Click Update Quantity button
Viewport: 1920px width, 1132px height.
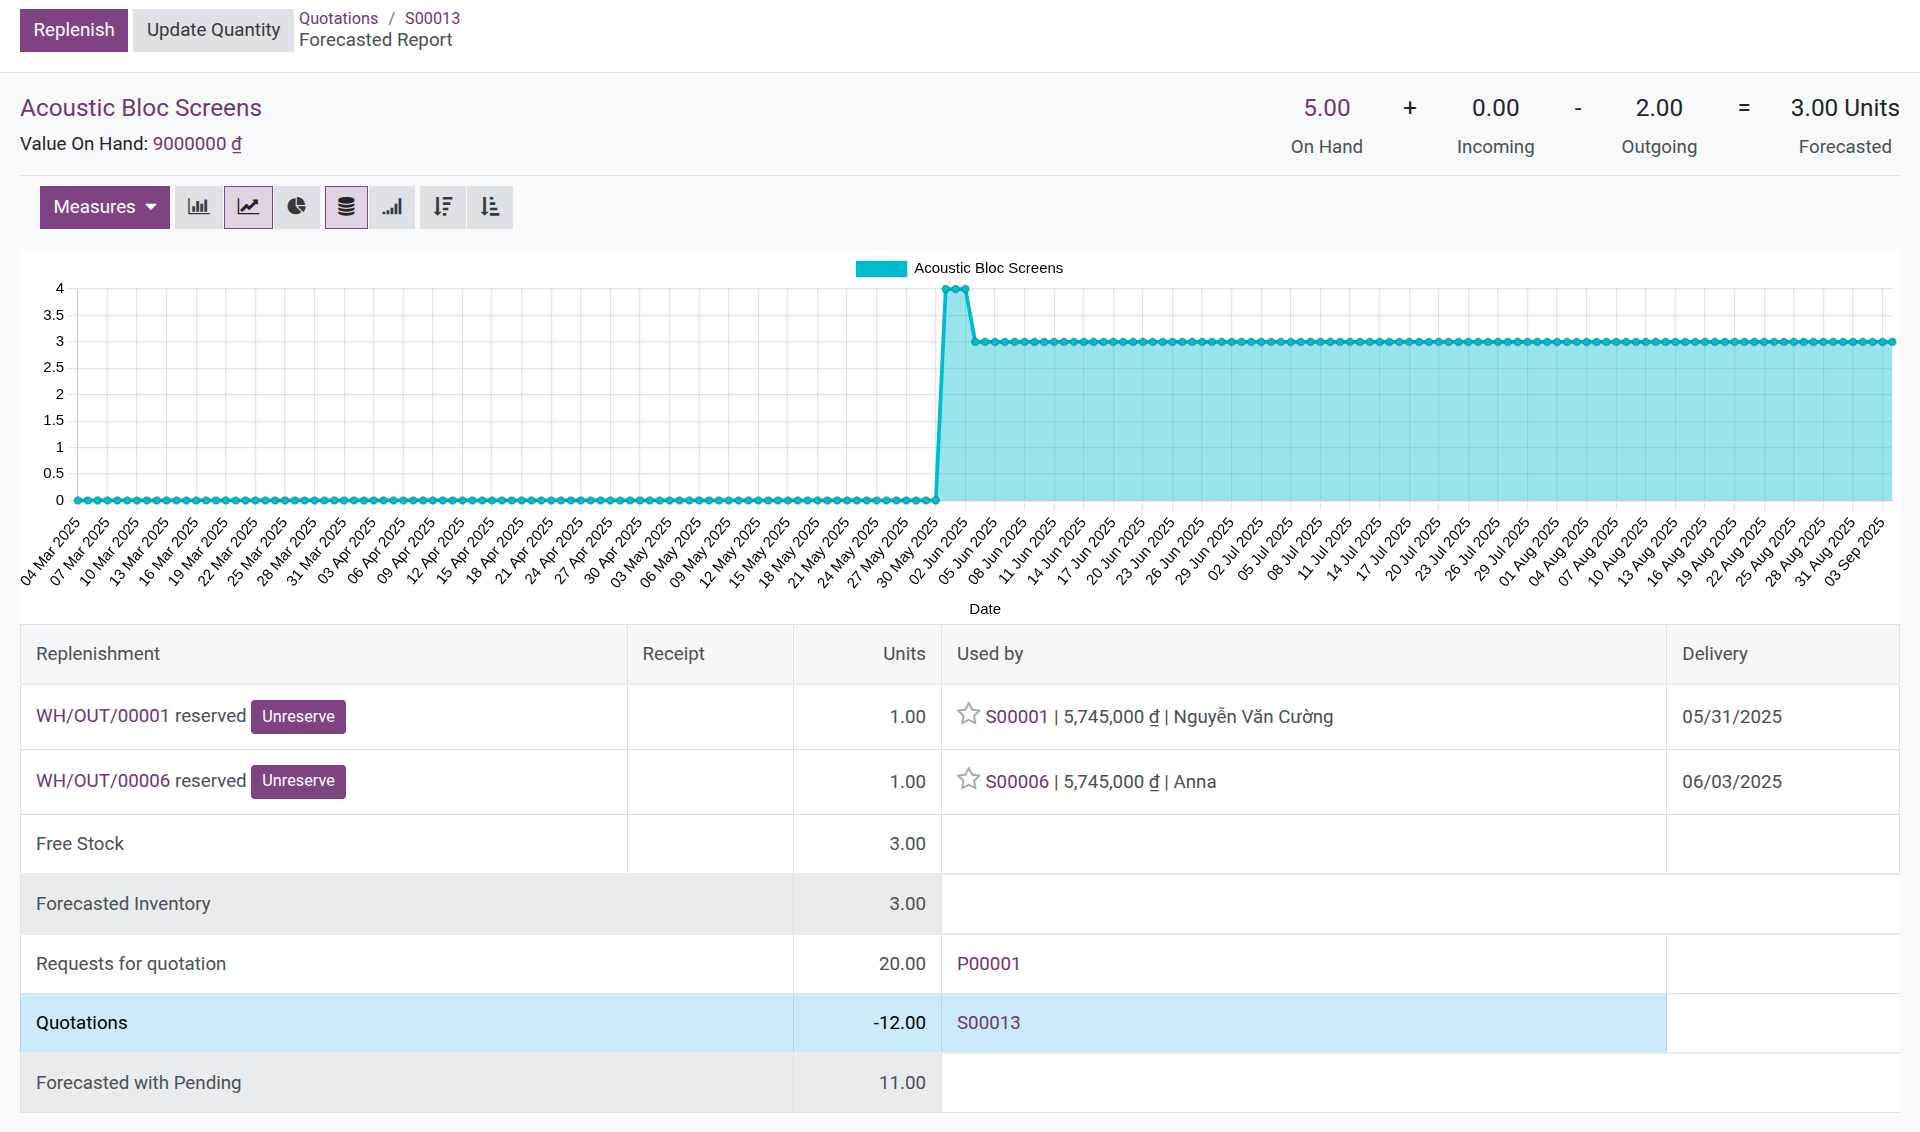213,30
